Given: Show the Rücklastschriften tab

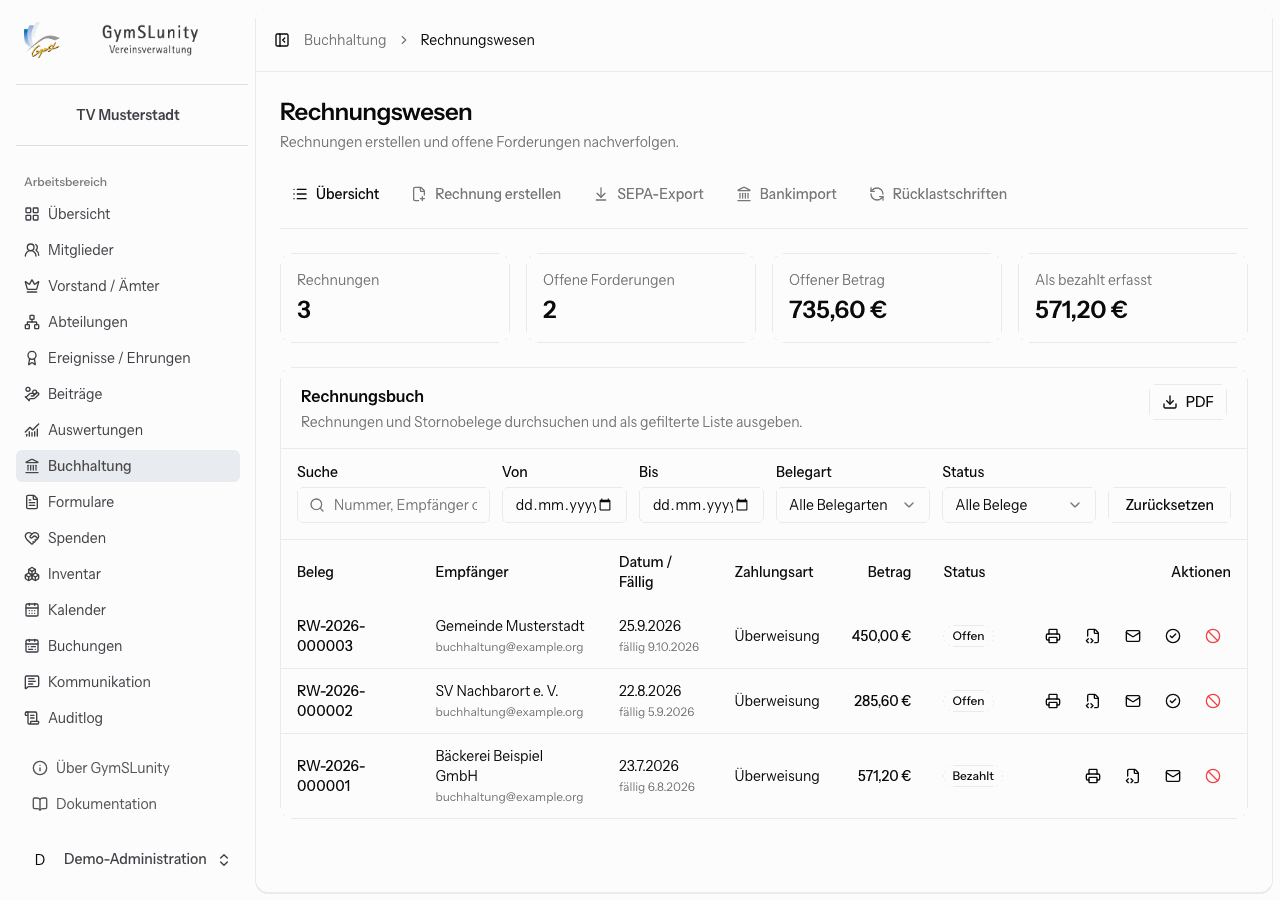Looking at the screenshot, I should 939,194.
